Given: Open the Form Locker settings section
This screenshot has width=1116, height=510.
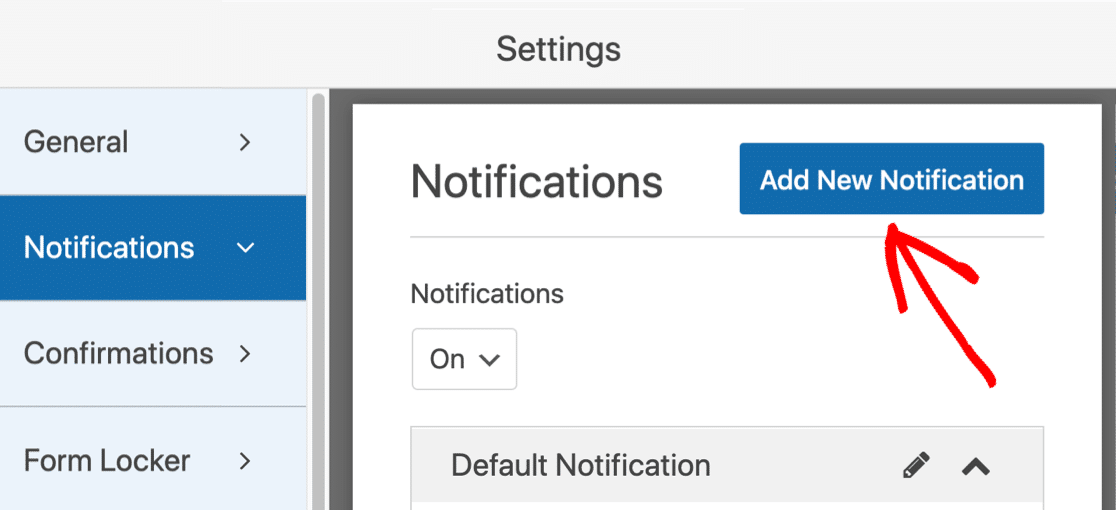Looking at the screenshot, I should point(153,459).
